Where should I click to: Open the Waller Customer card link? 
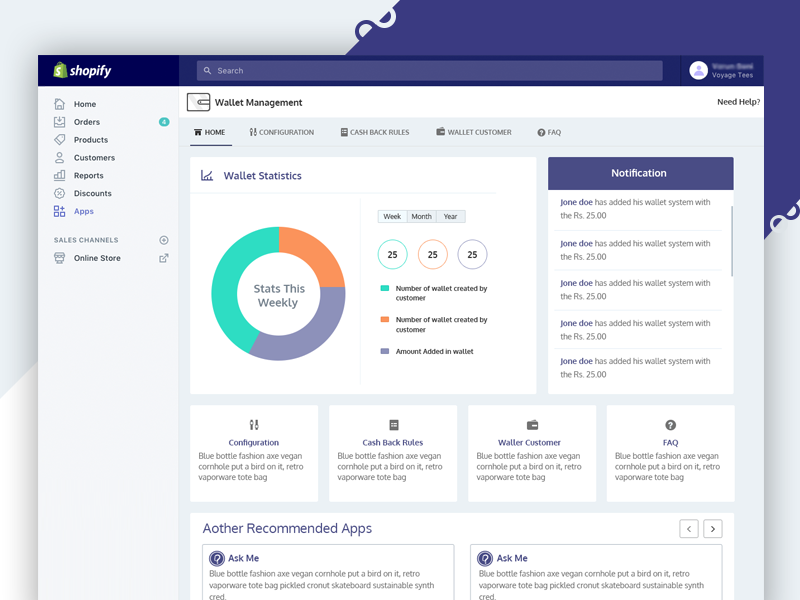[529, 442]
